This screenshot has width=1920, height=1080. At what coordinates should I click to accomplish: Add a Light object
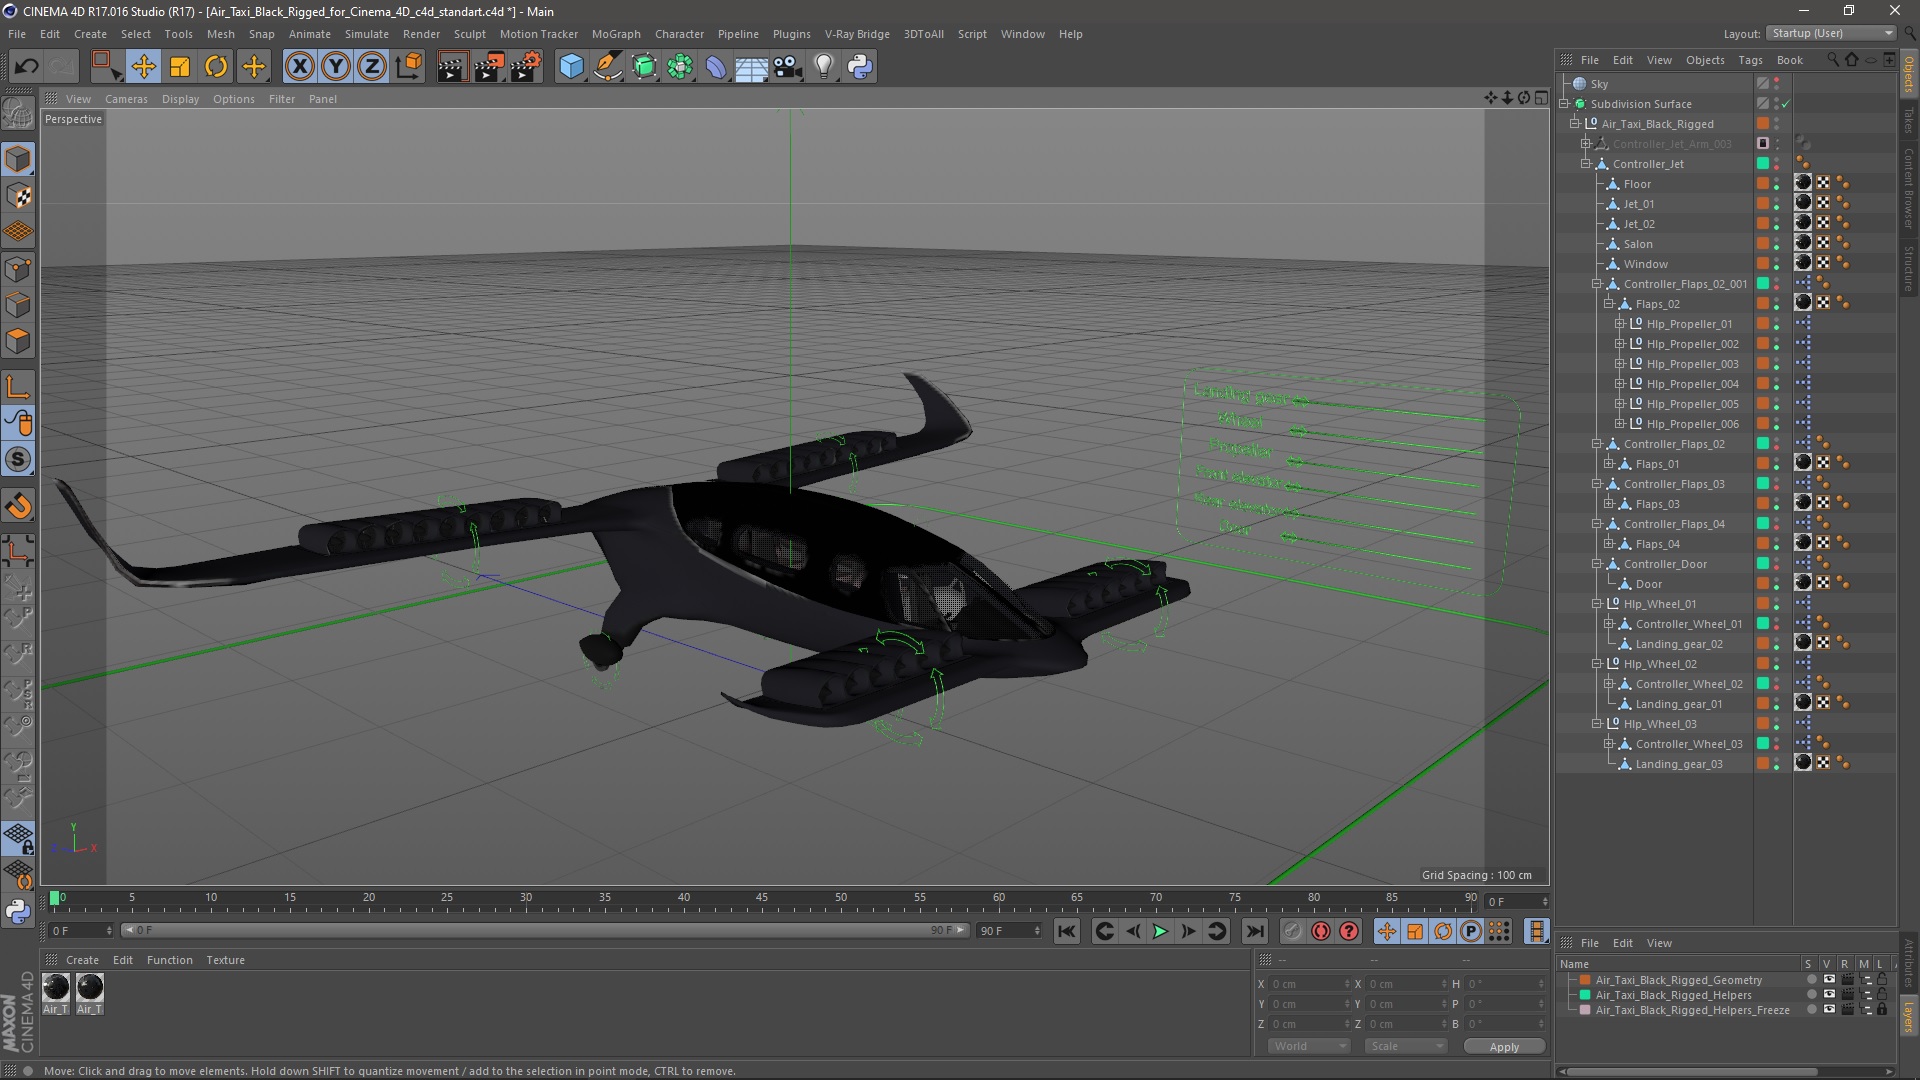pos(824,67)
